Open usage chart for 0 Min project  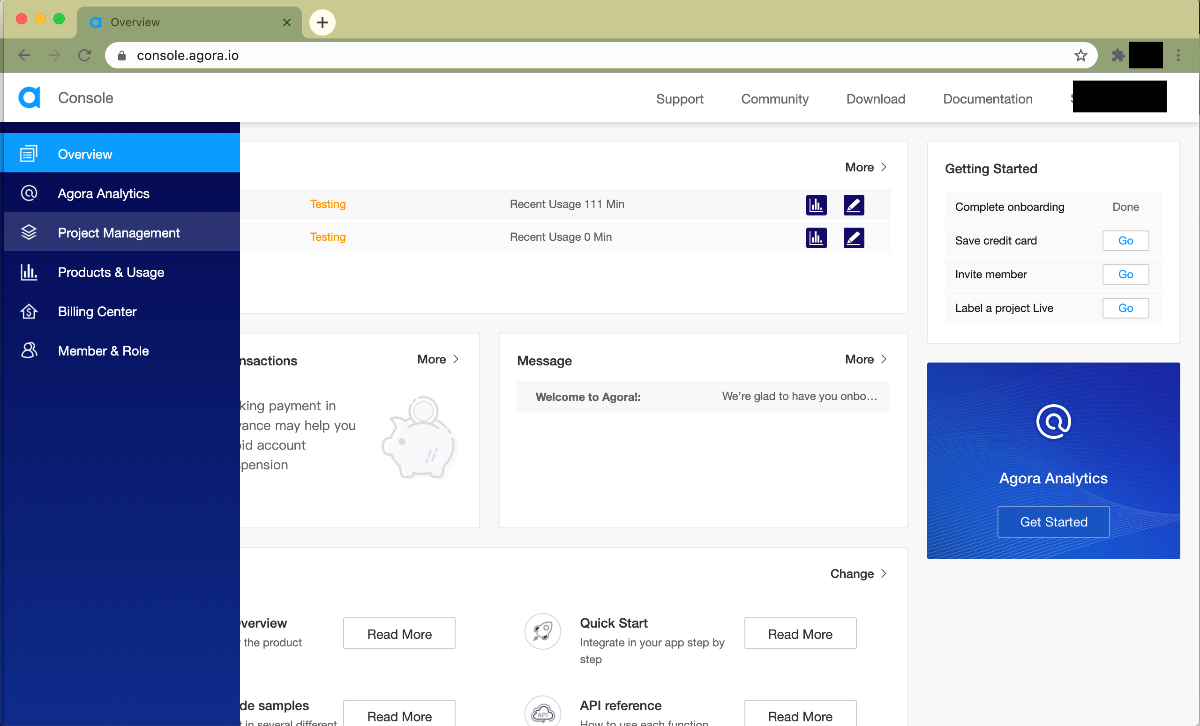coord(816,238)
